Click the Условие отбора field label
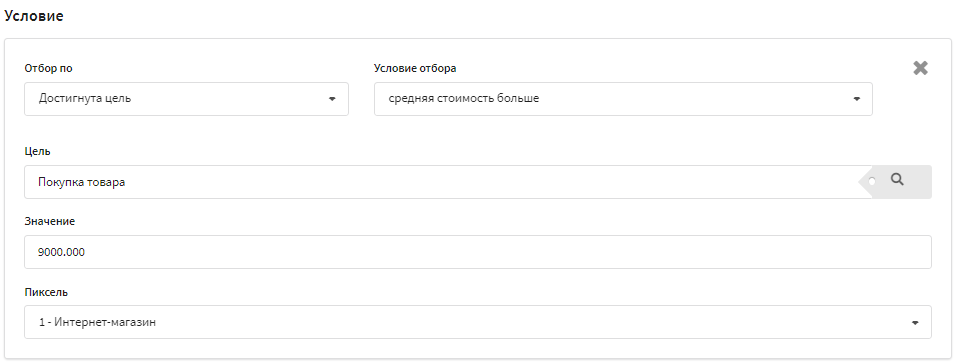 (x=415, y=68)
